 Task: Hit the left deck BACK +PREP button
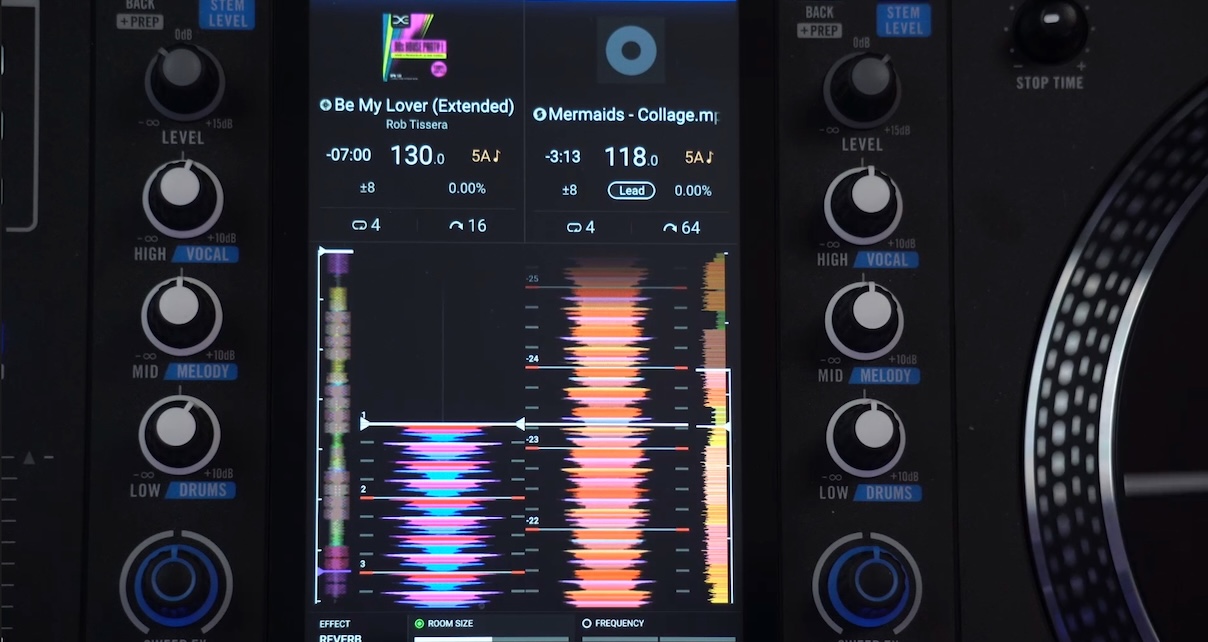tap(140, 14)
